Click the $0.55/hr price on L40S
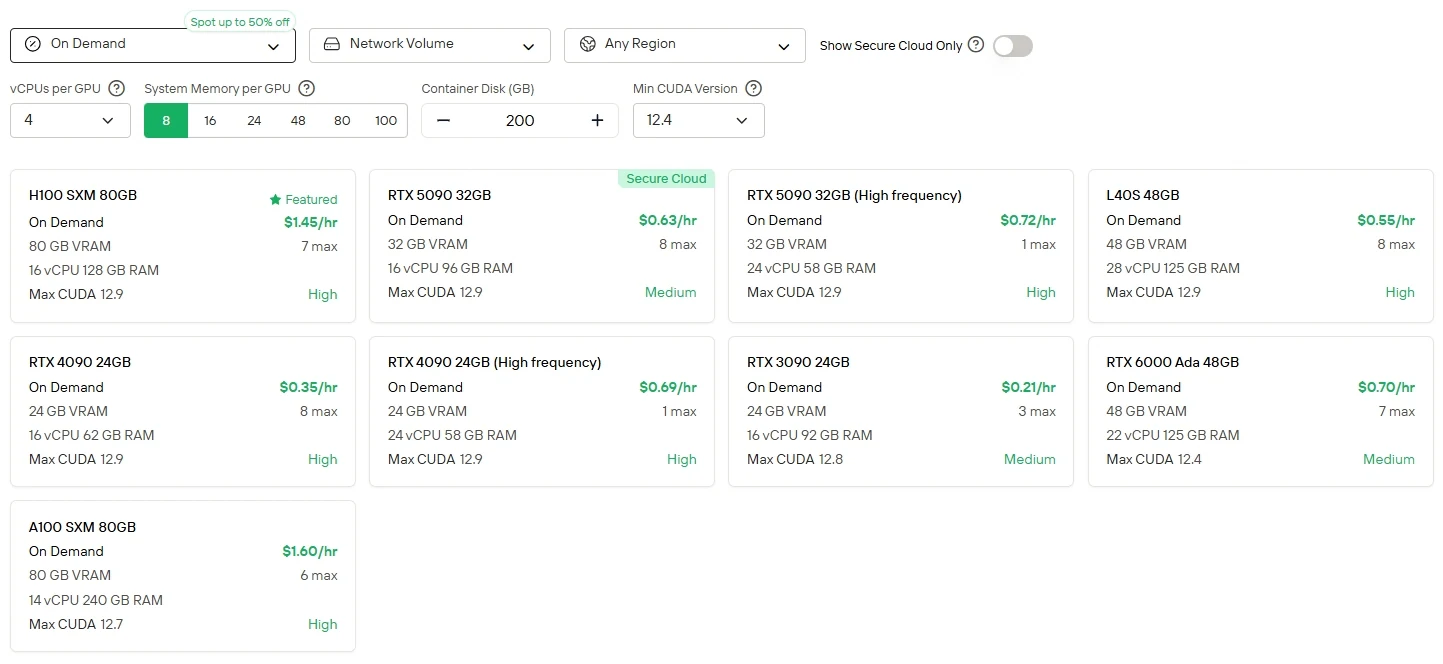The height and width of the screenshot is (664, 1443). tap(1386, 220)
